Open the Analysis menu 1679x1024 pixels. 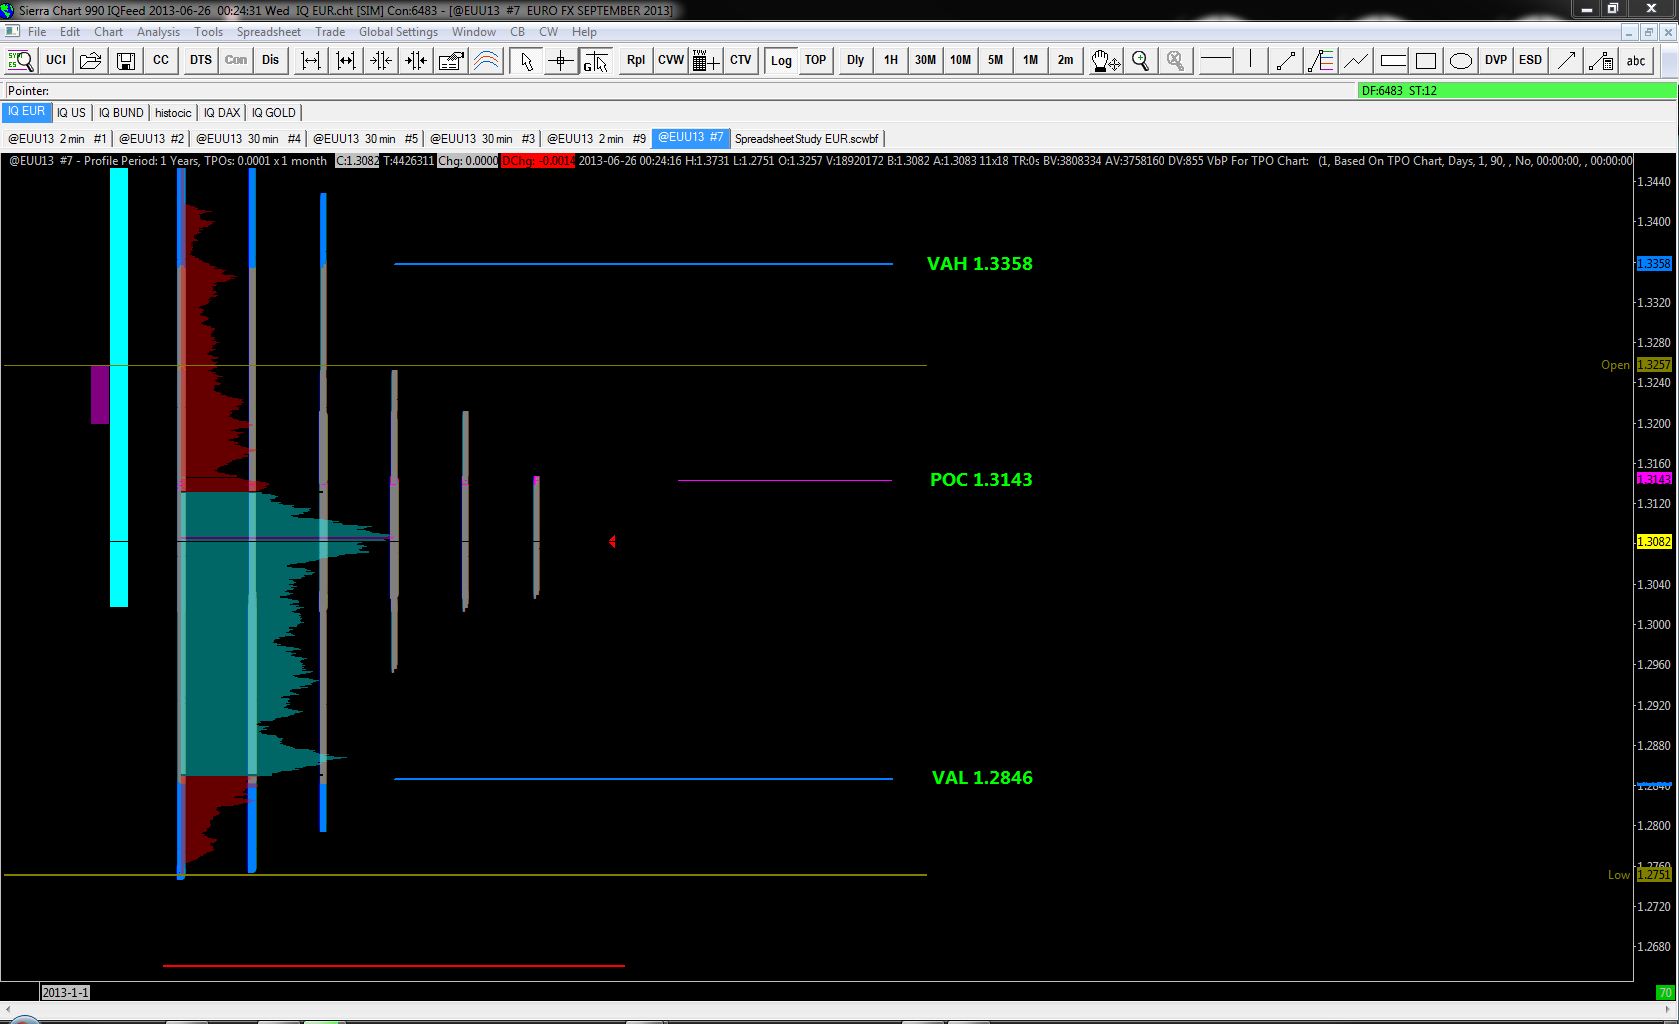tap(159, 32)
